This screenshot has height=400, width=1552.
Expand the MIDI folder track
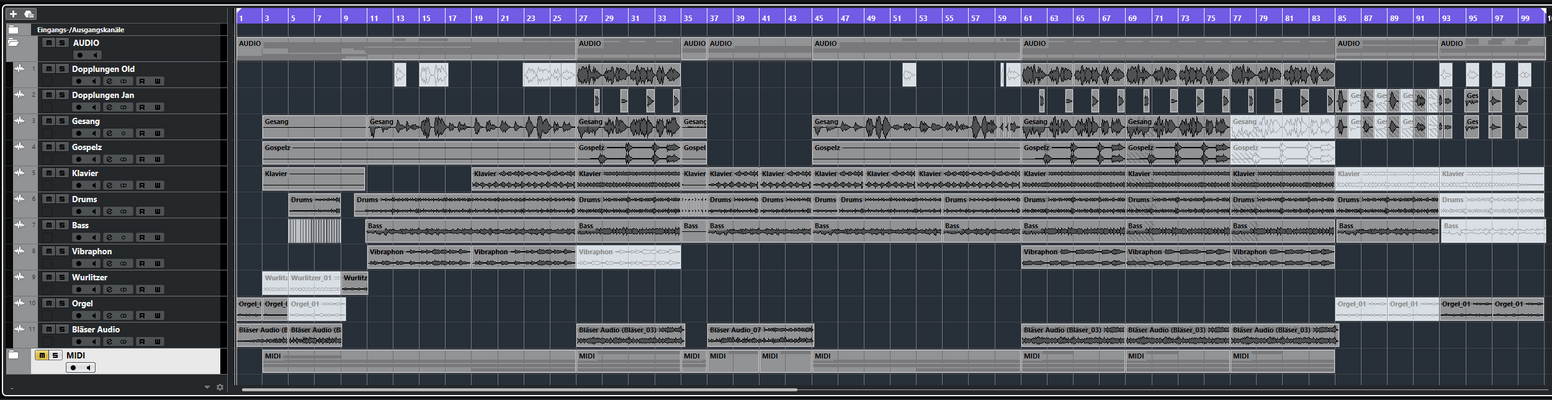(13, 355)
